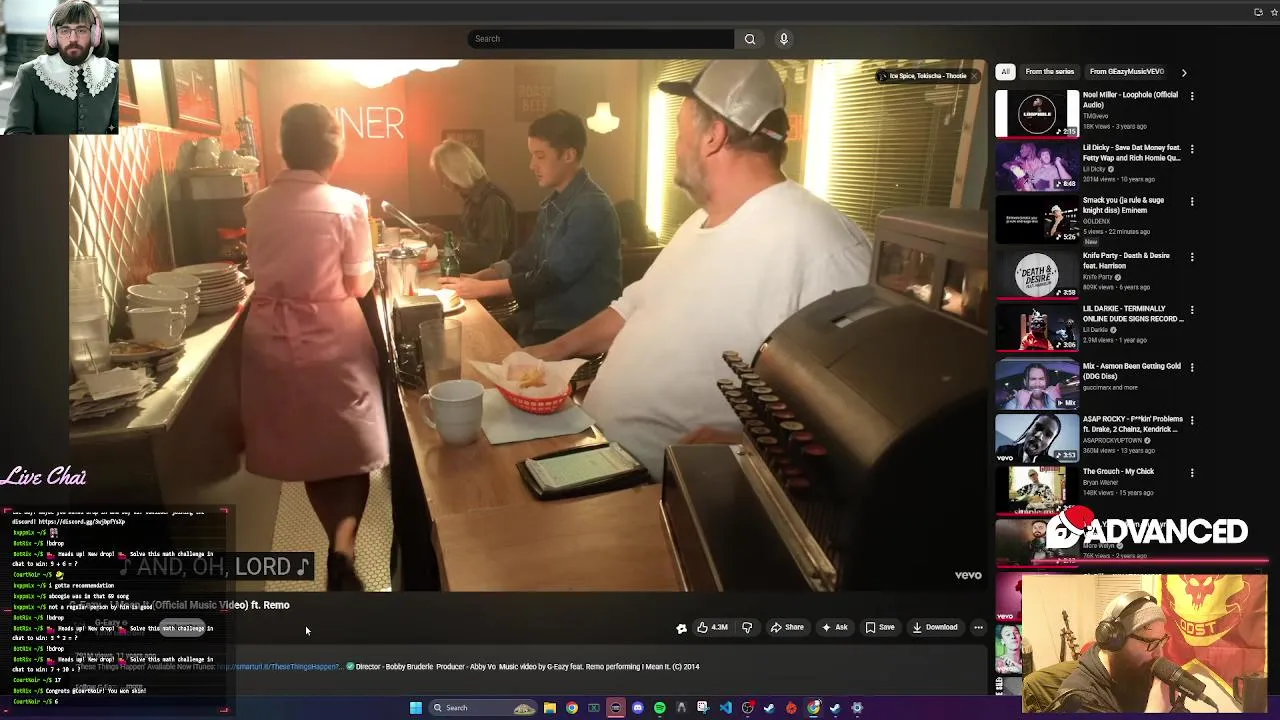1280x720 pixels.
Task: Open Lil Dicky Save Dat Money thumbnail
Action: tap(1037, 166)
